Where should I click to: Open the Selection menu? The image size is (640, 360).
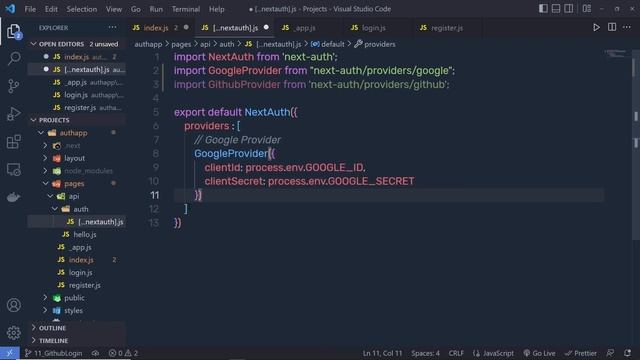(x=82, y=9)
